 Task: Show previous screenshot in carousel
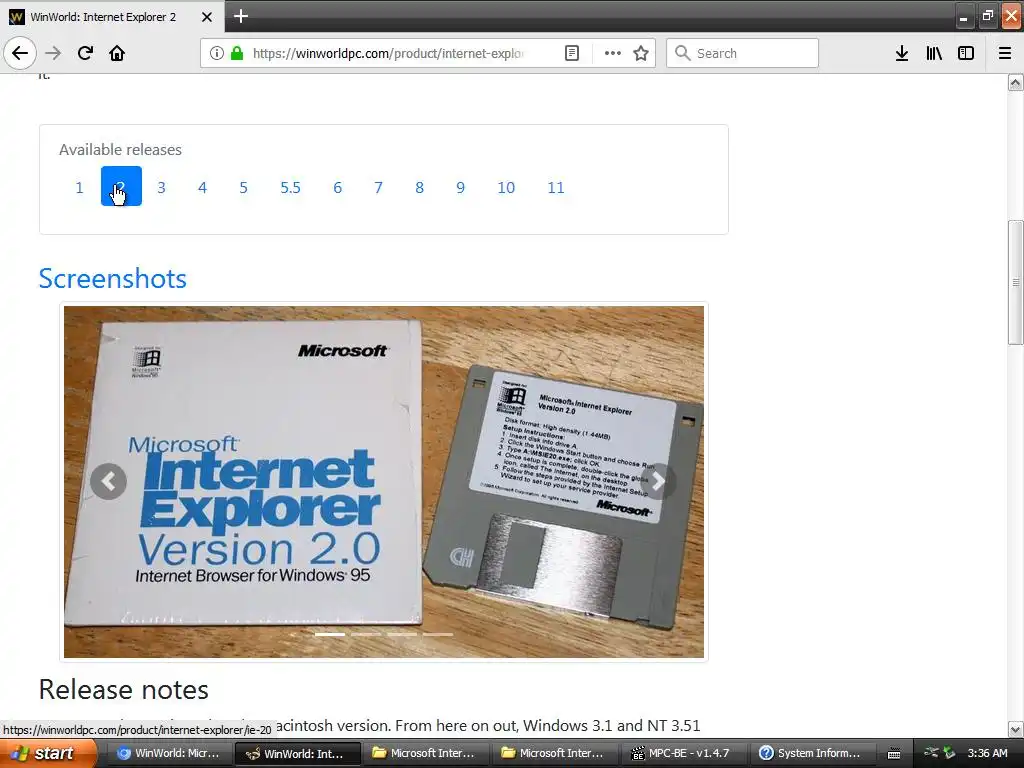(x=108, y=481)
